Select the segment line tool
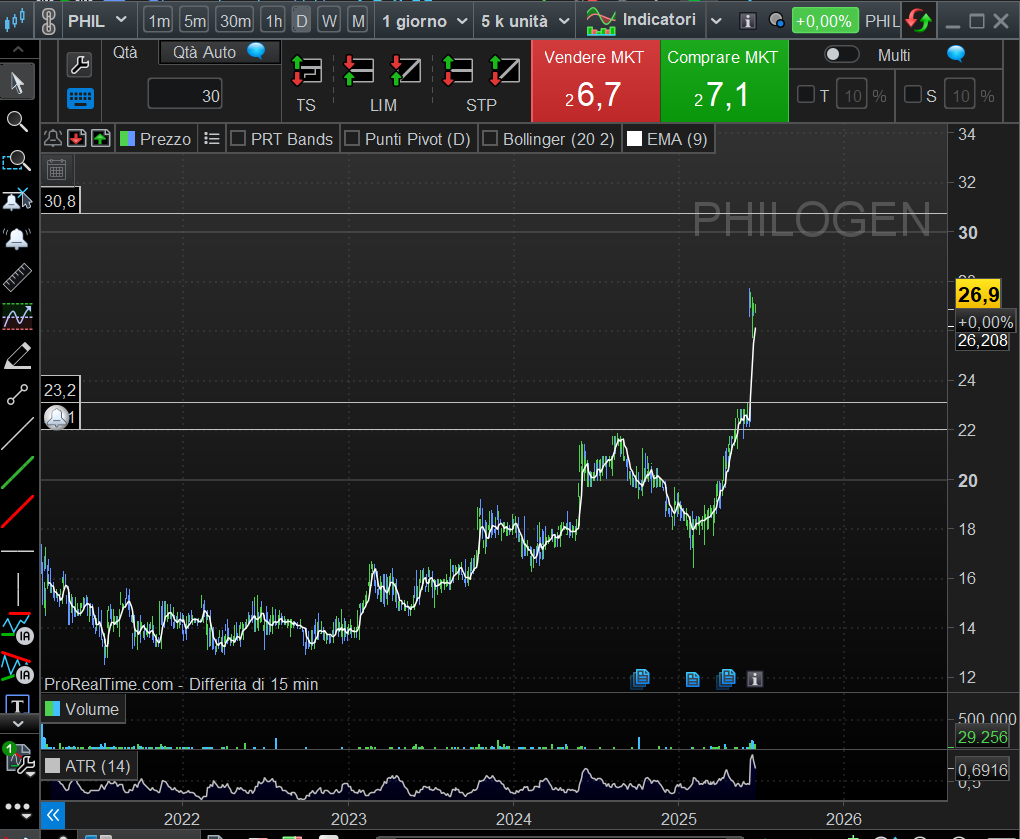The image size is (1020, 839). tap(18, 394)
